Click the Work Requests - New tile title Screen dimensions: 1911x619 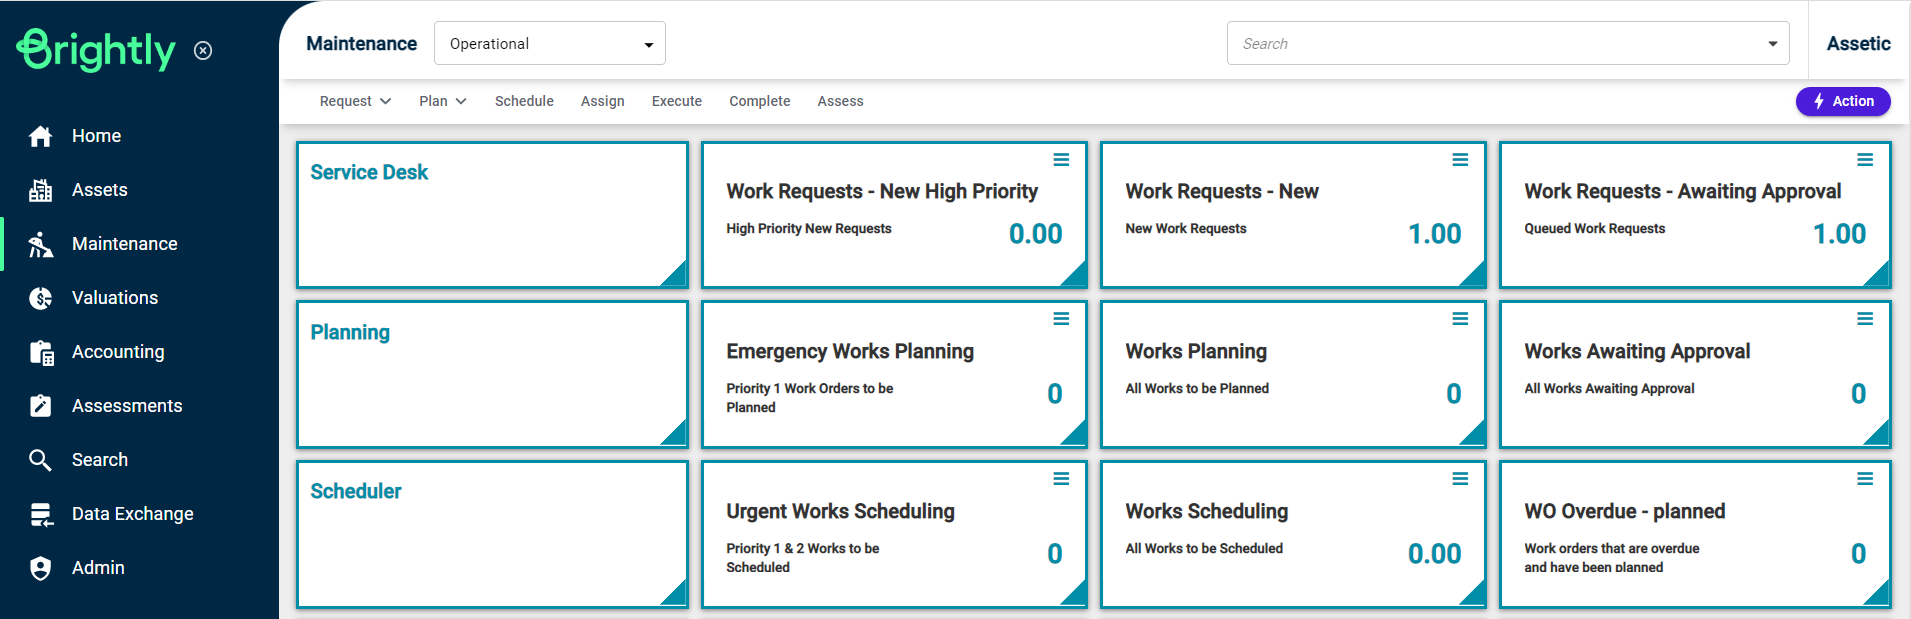[x=1222, y=191]
